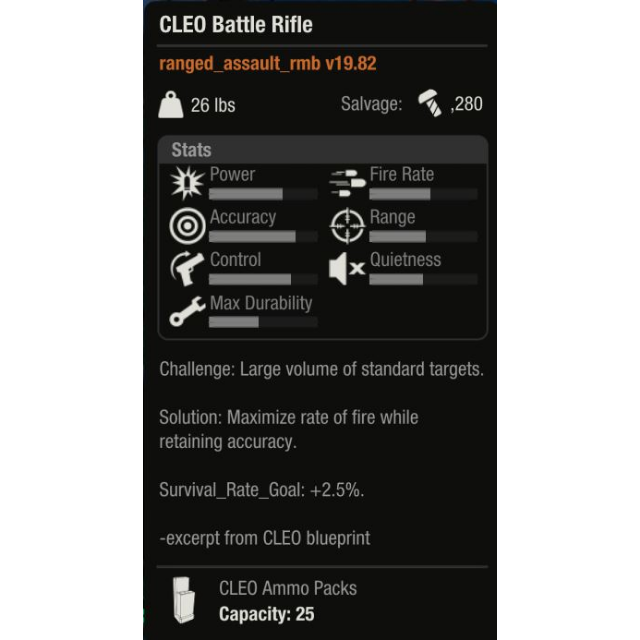Click the Stats section header
640x640 pixels.
point(191,150)
